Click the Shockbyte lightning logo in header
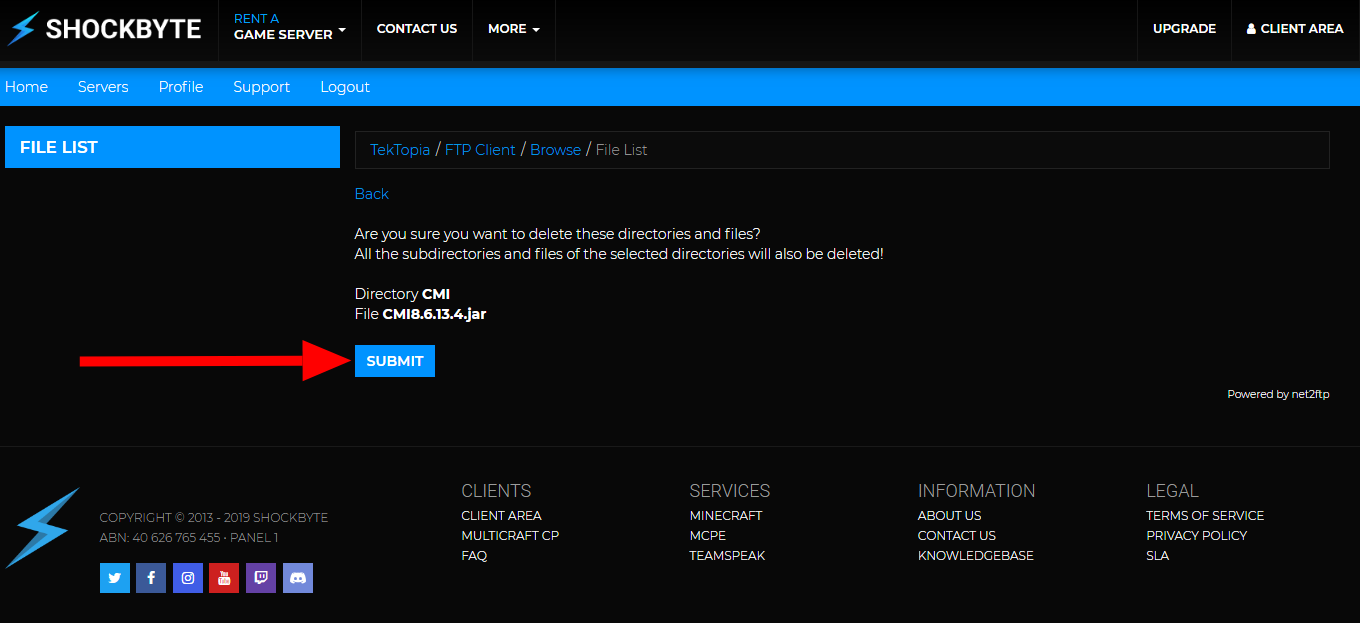The height and width of the screenshot is (623, 1360). (x=22, y=28)
